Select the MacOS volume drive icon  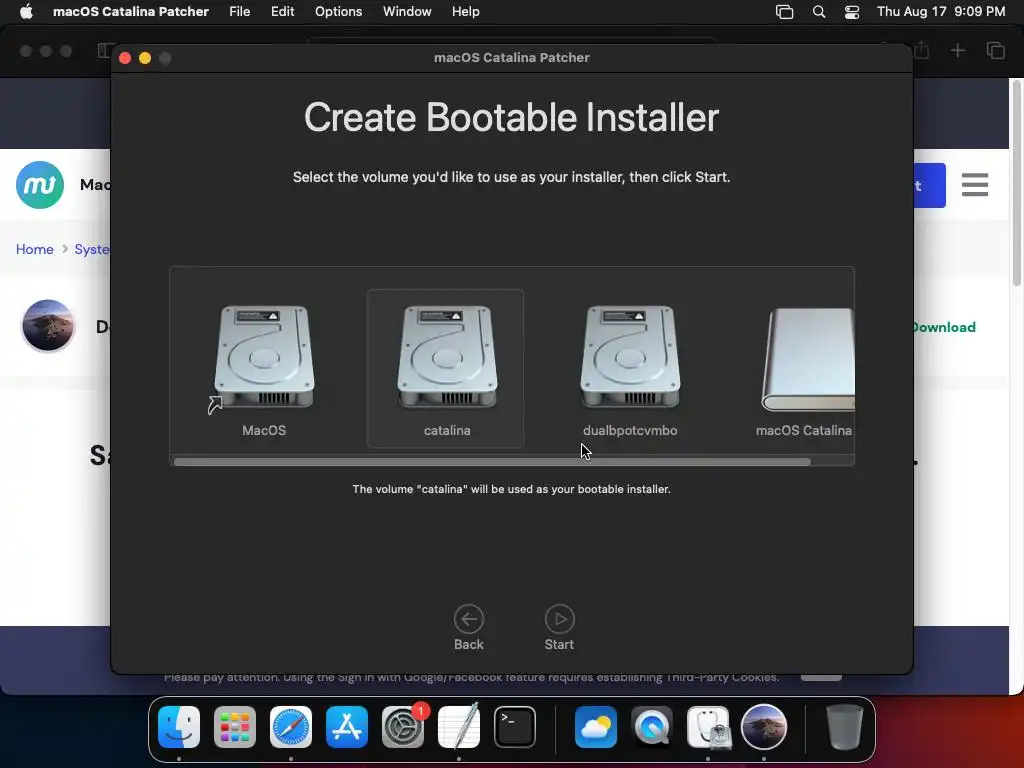264,357
